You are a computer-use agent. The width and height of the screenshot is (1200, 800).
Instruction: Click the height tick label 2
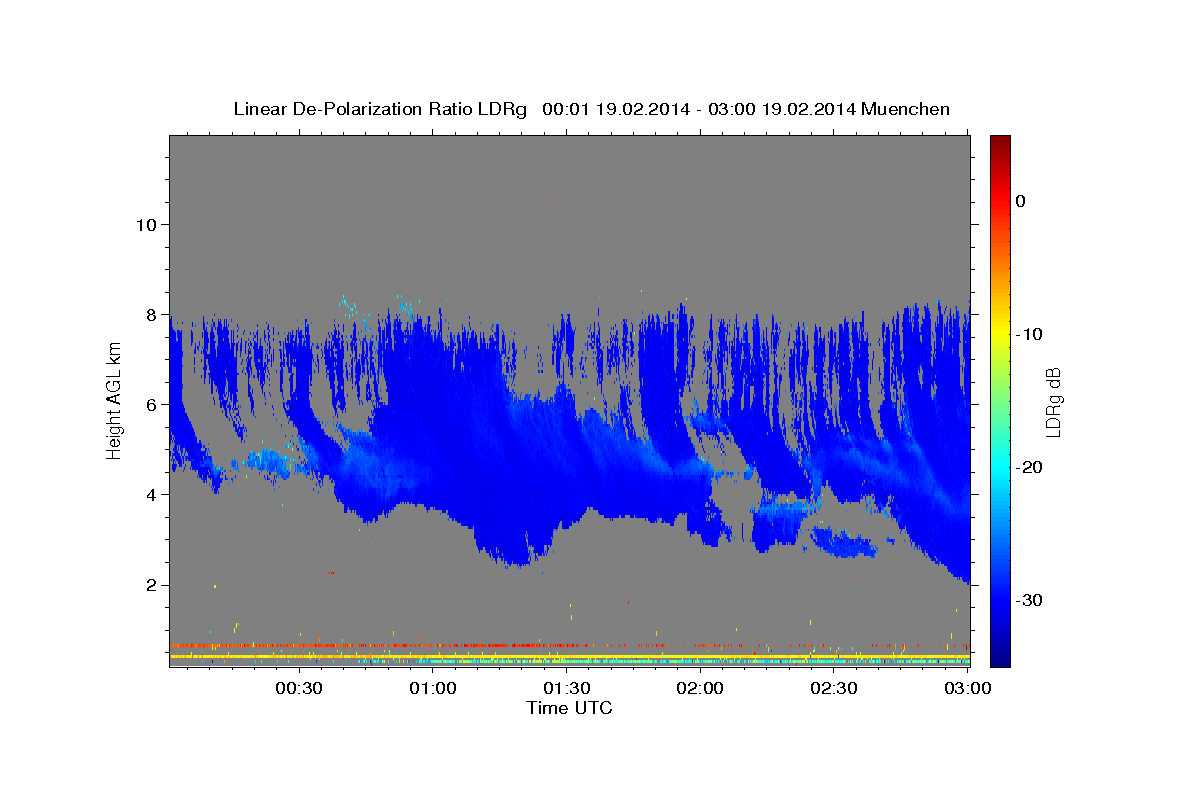click(x=150, y=585)
